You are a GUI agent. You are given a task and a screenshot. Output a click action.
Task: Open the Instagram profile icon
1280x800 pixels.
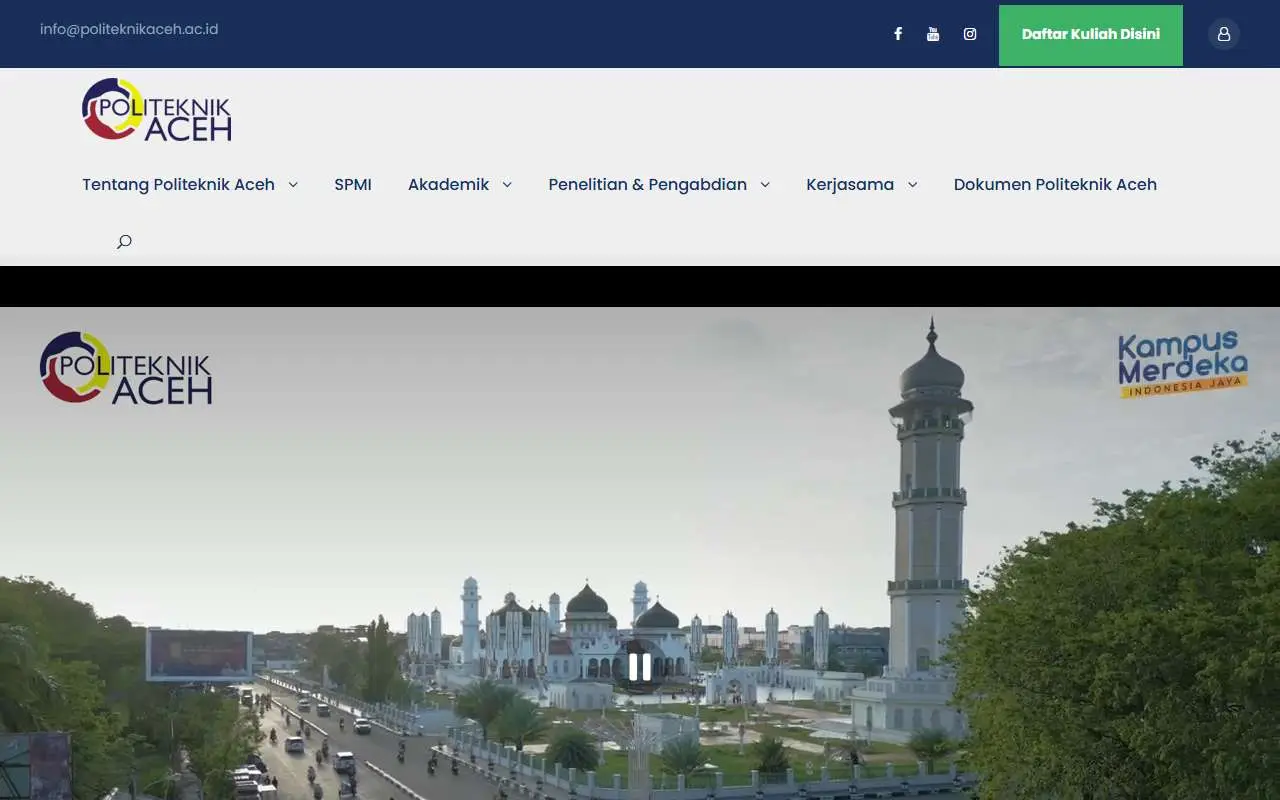[970, 34]
